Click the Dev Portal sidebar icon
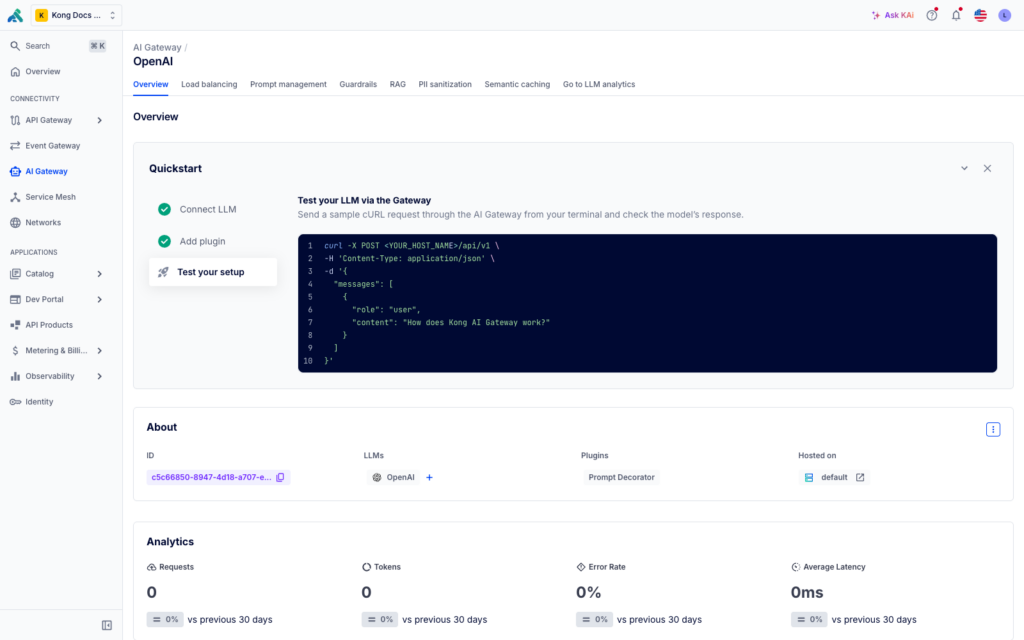The image size is (1024, 640). (15, 299)
